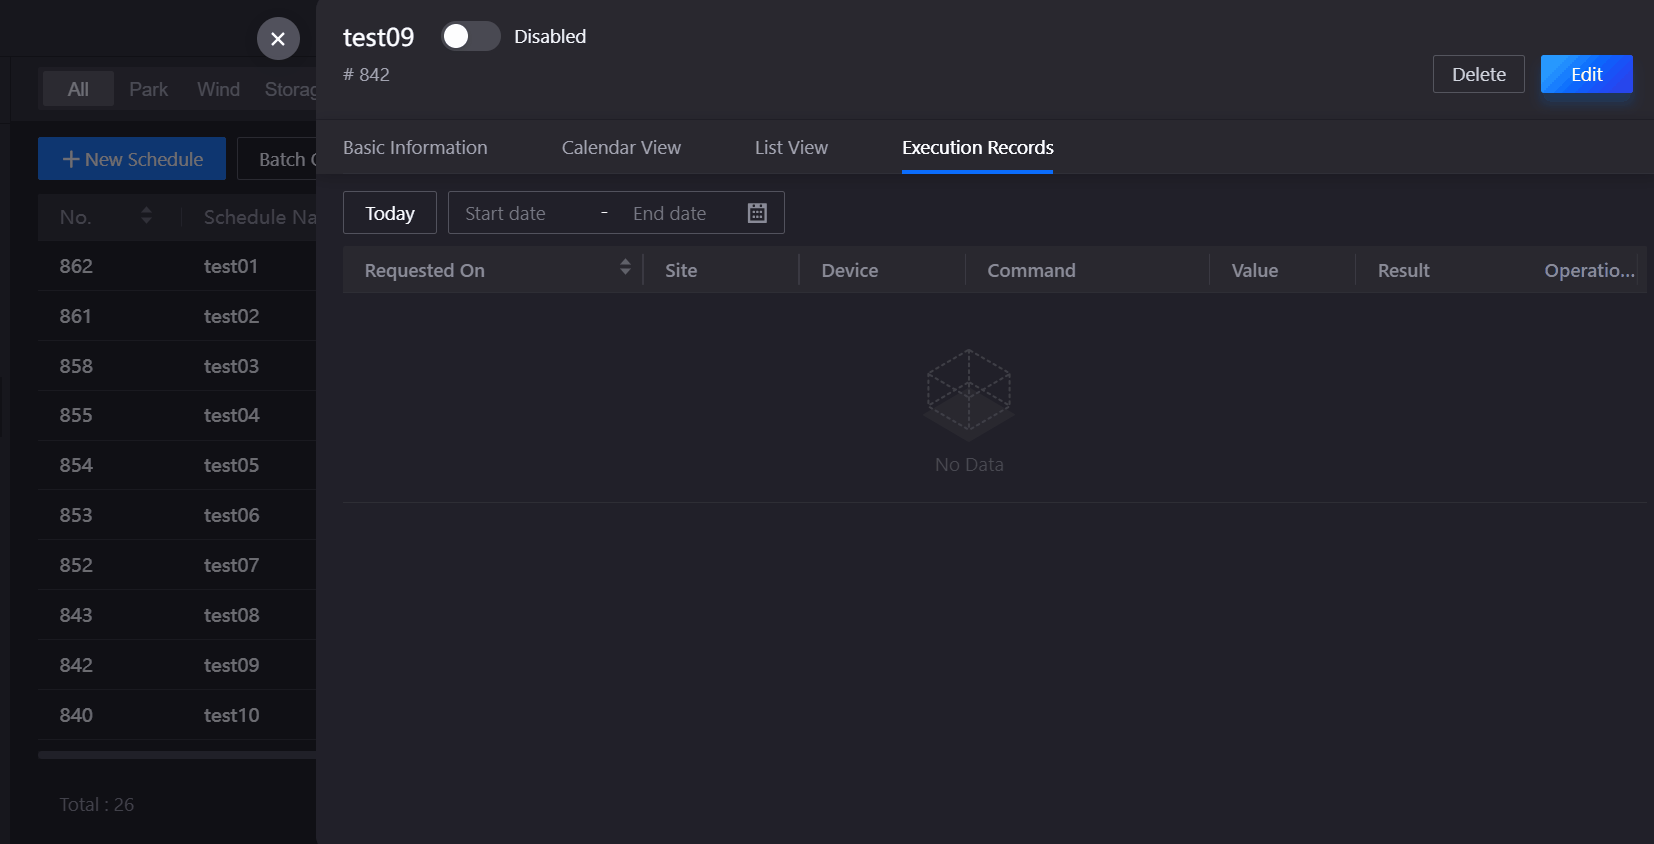Click the blue Edit button
The image size is (1654, 844).
point(1586,74)
